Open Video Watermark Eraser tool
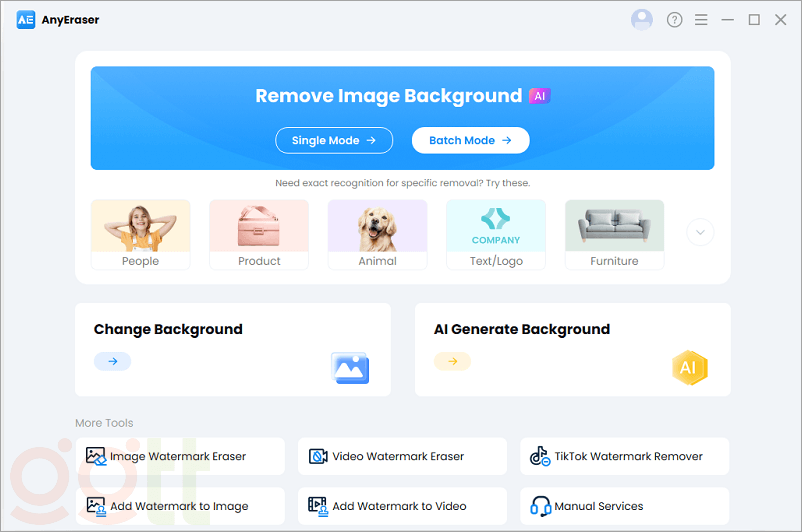 point(397,456)
